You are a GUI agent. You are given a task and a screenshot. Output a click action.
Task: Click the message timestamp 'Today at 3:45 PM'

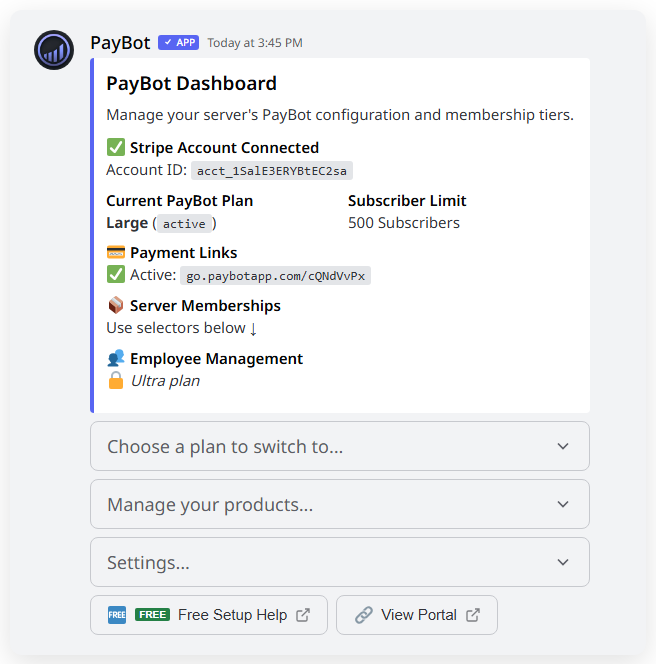tap(255, 43)
